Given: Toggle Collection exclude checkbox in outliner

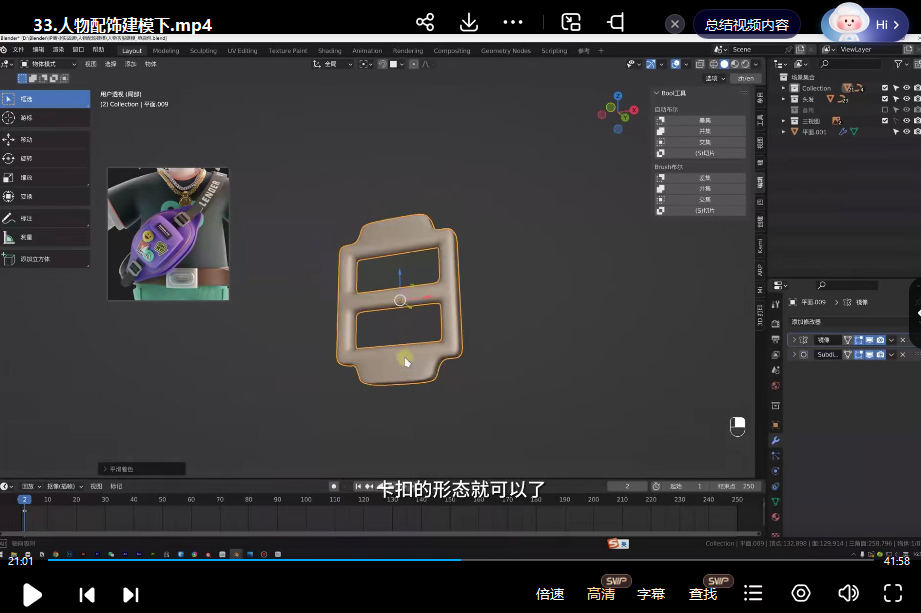Looking at the screenshot, I should pyautogui.click(x=885, y=88).
